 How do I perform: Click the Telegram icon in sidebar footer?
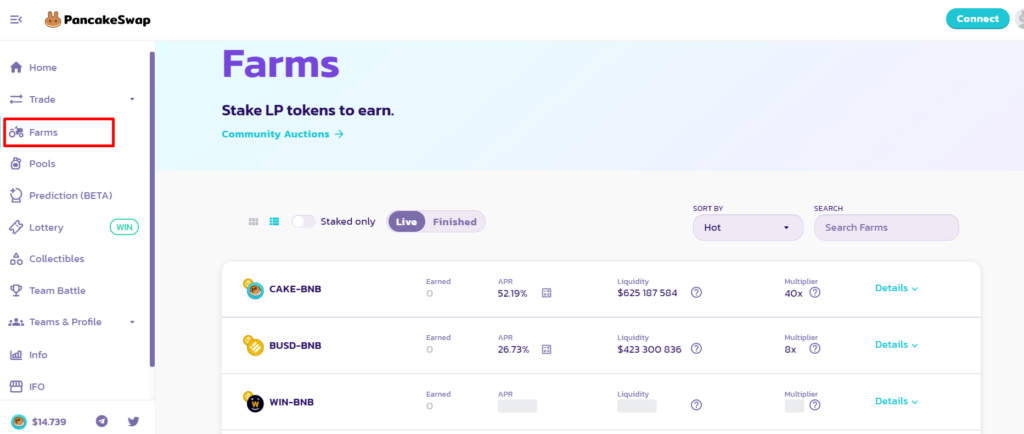(102, 421)
